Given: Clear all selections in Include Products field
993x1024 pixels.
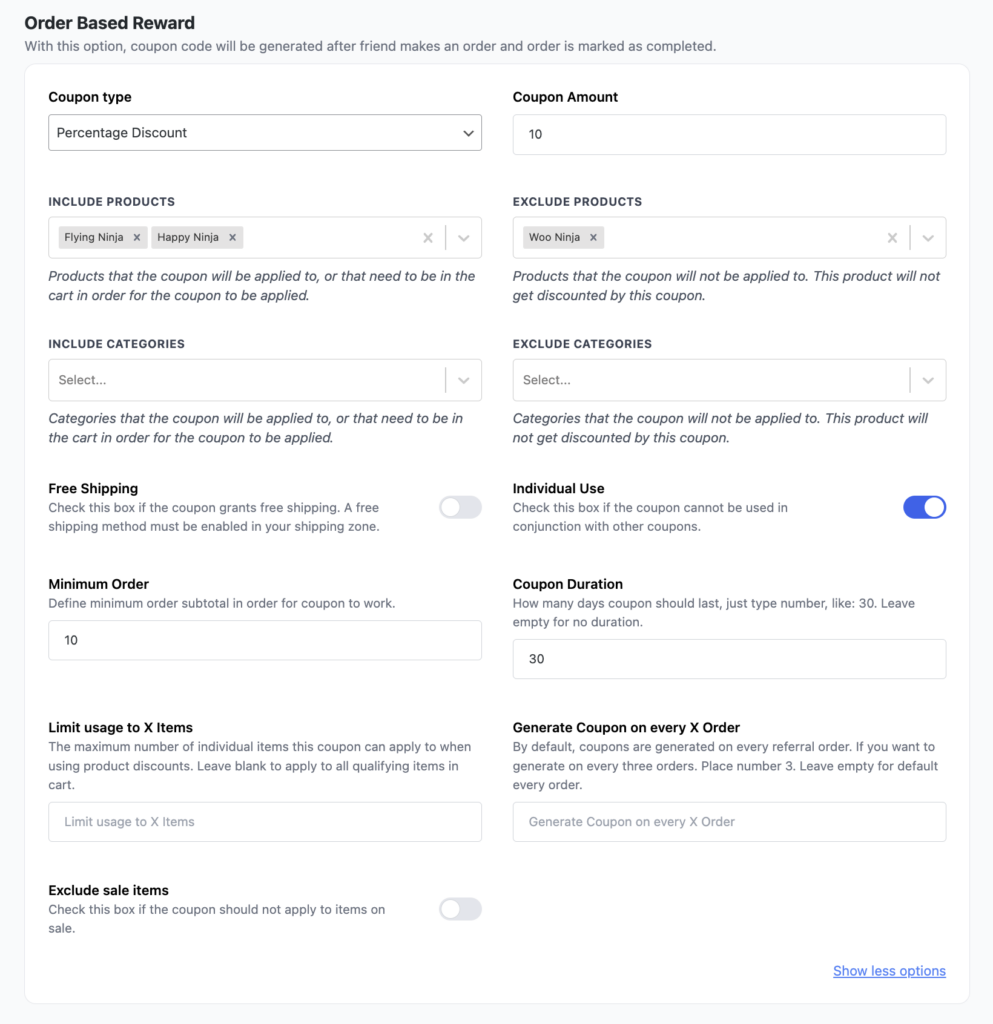Looking at the screenshot, I should (428, 237).
